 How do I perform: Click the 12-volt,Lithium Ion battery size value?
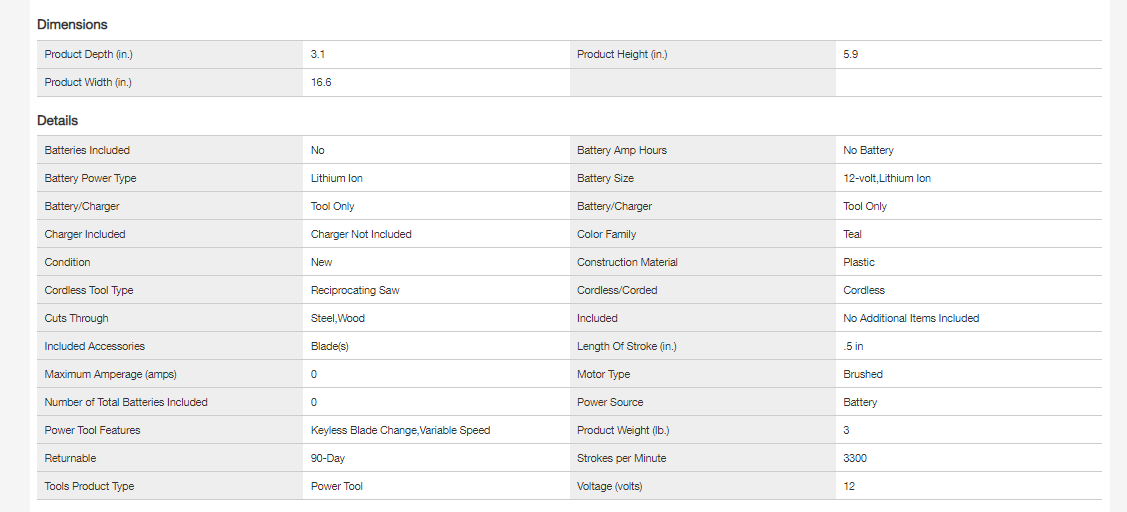[887, 178]
